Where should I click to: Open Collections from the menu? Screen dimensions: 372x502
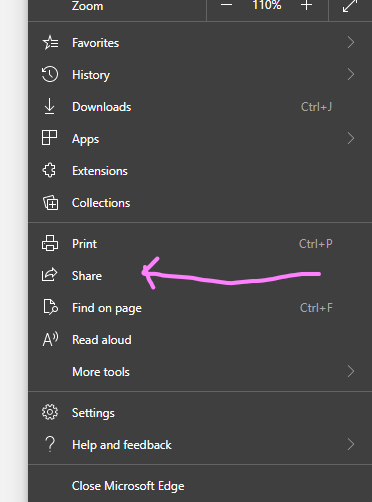click(200, 203)
